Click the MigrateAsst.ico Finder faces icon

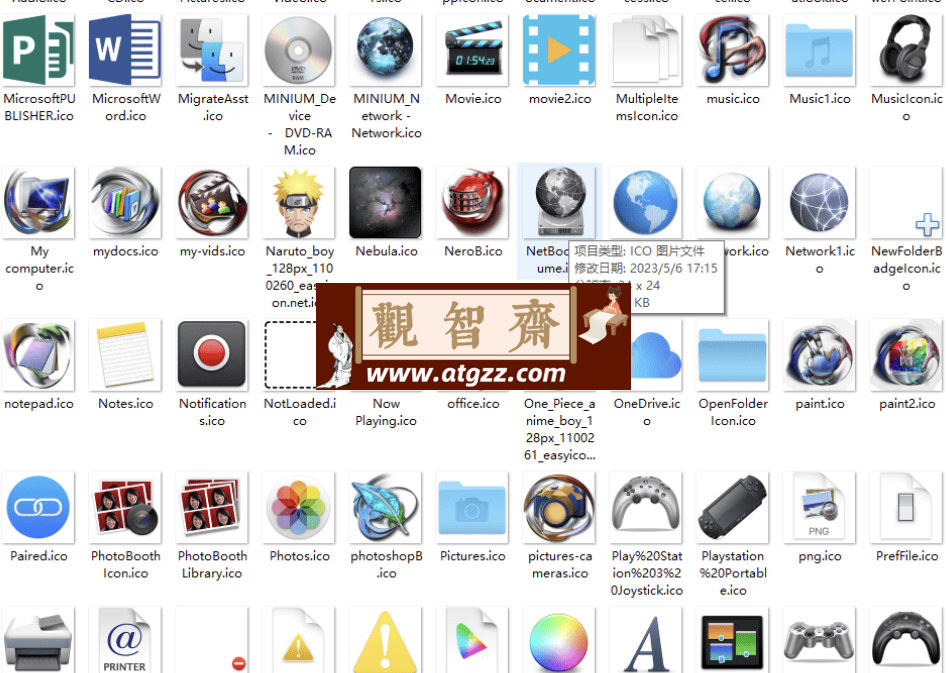(212, 50)
